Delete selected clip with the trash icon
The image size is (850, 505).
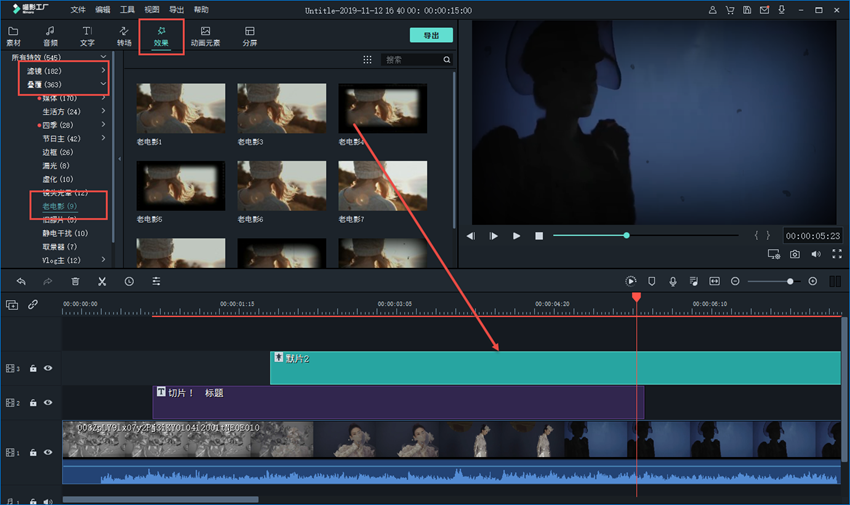(x=75, y=282)
